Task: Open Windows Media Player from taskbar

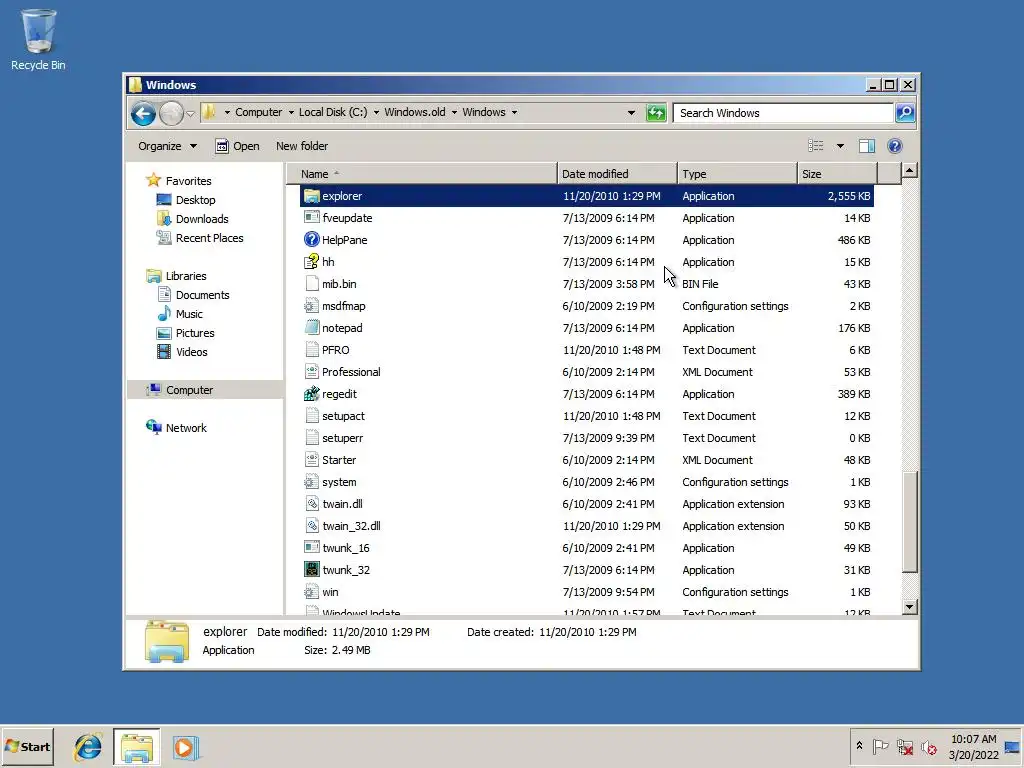Action: coord(185,747)
